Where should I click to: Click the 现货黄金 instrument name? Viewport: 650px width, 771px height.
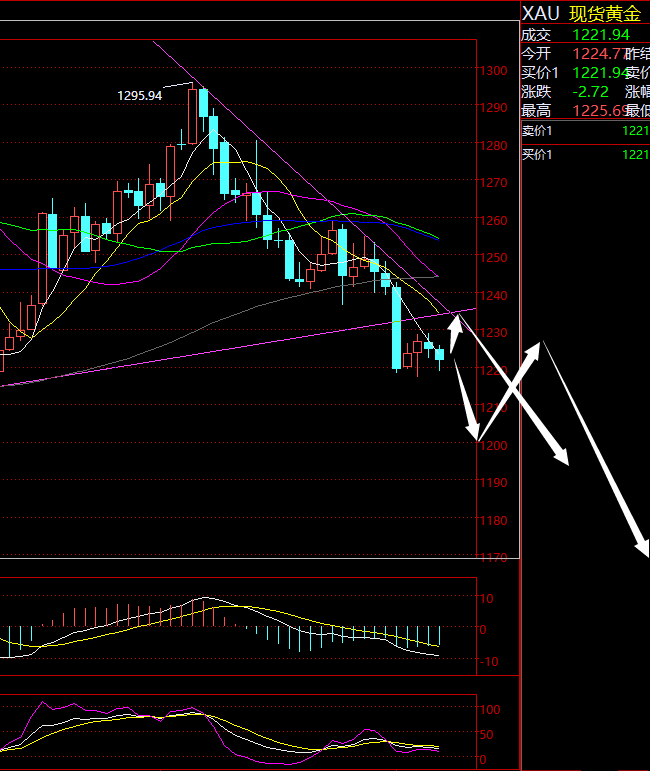[x=605, y=14]
